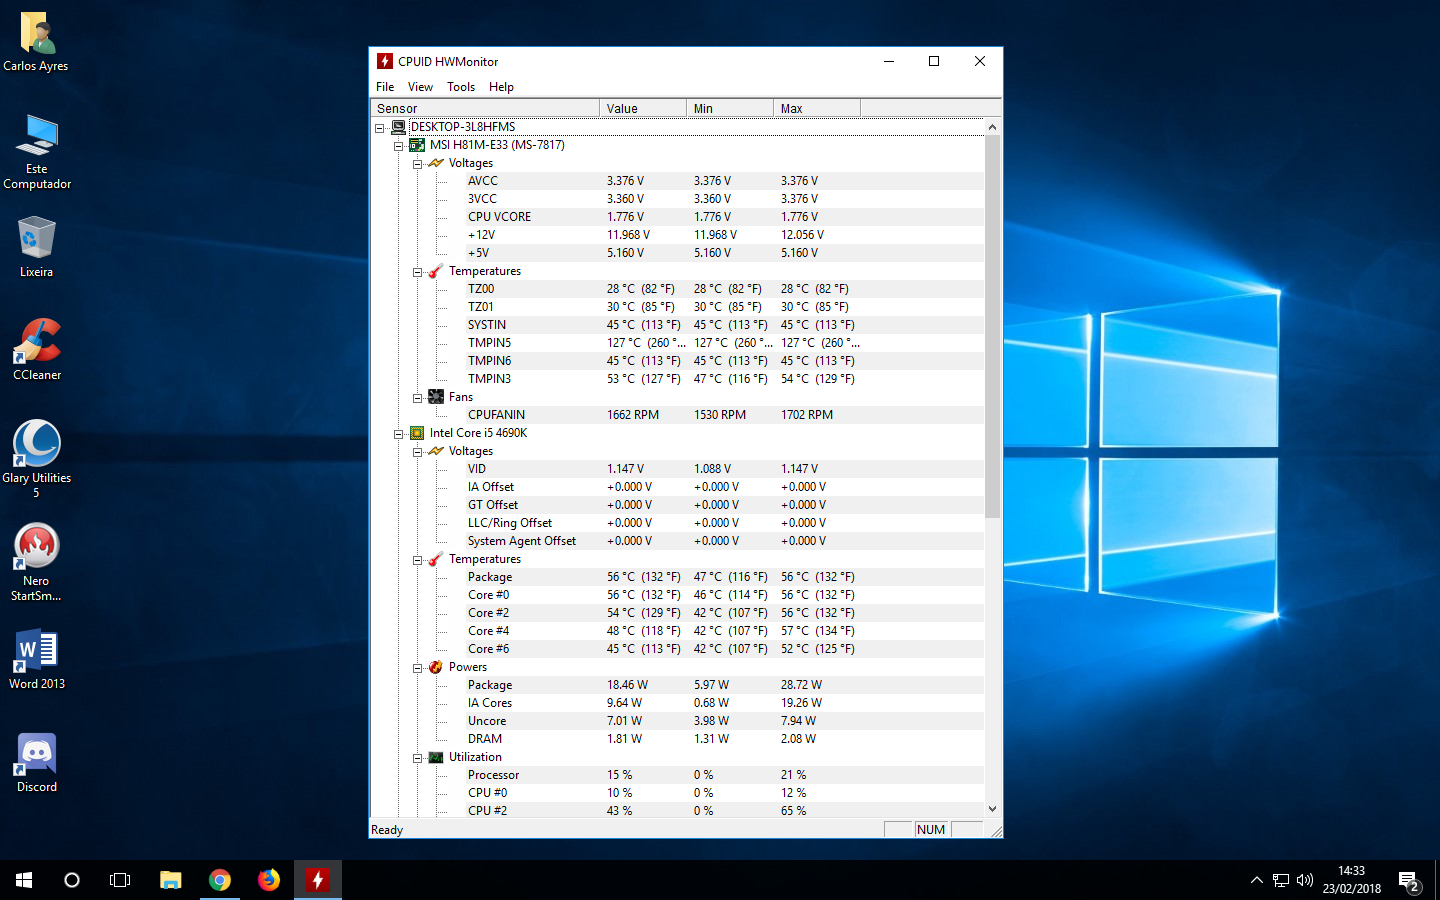Collapse the Intel Core i5 4690K node
This screenshot has width=1440, height=900.
399,434
